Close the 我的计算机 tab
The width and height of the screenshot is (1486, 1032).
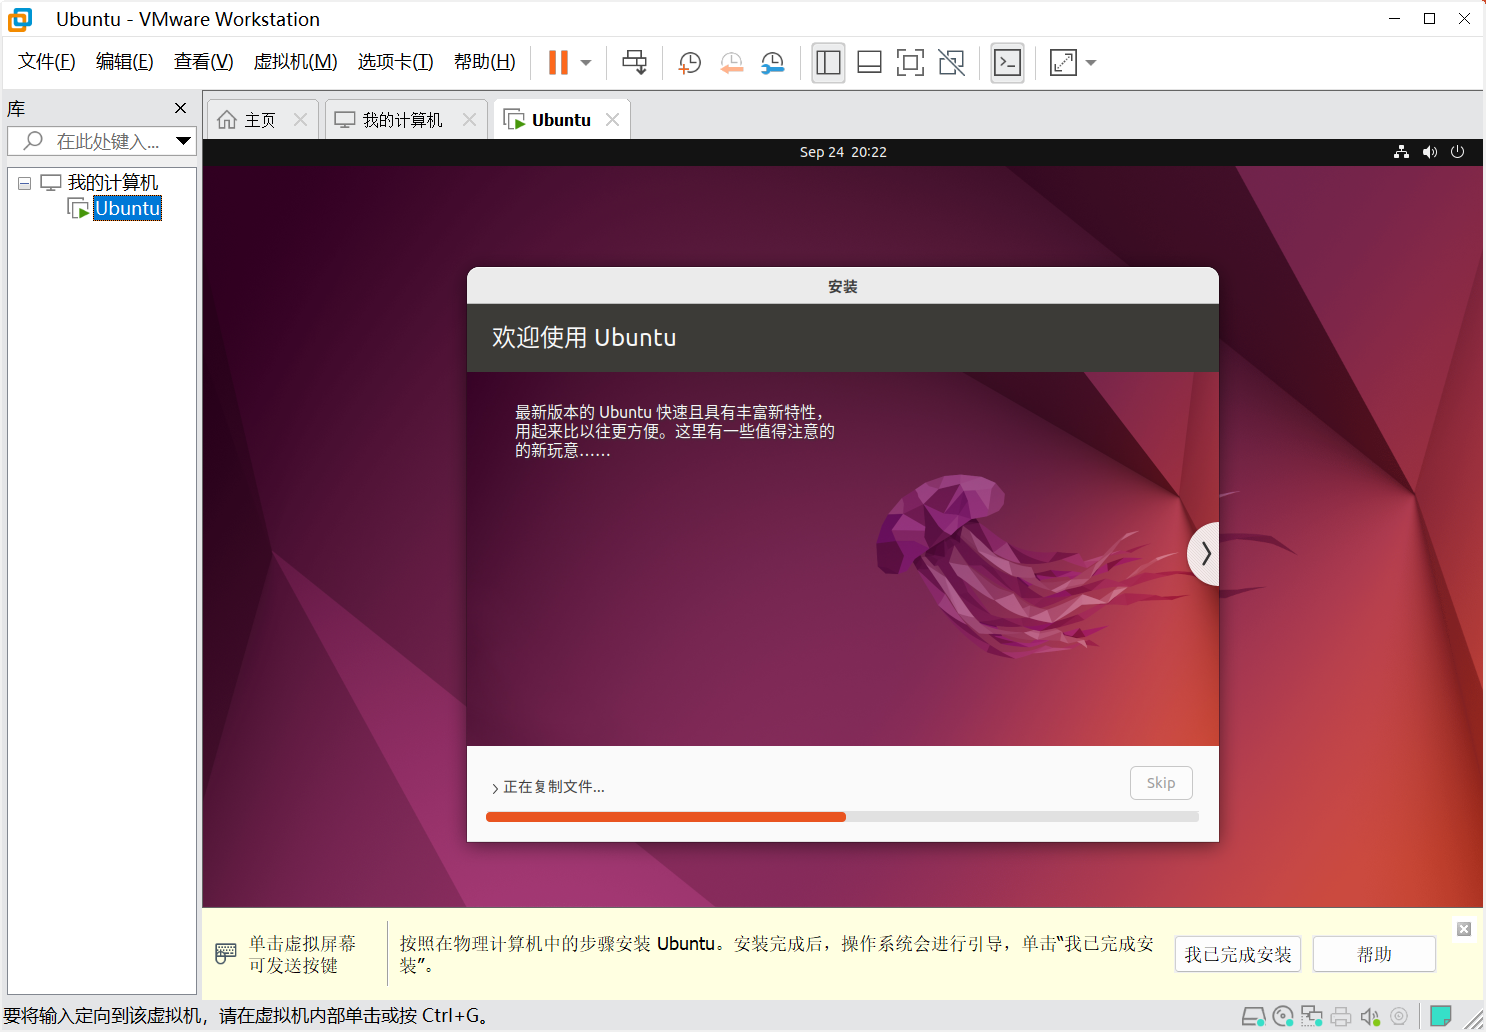tap(469, 120)
